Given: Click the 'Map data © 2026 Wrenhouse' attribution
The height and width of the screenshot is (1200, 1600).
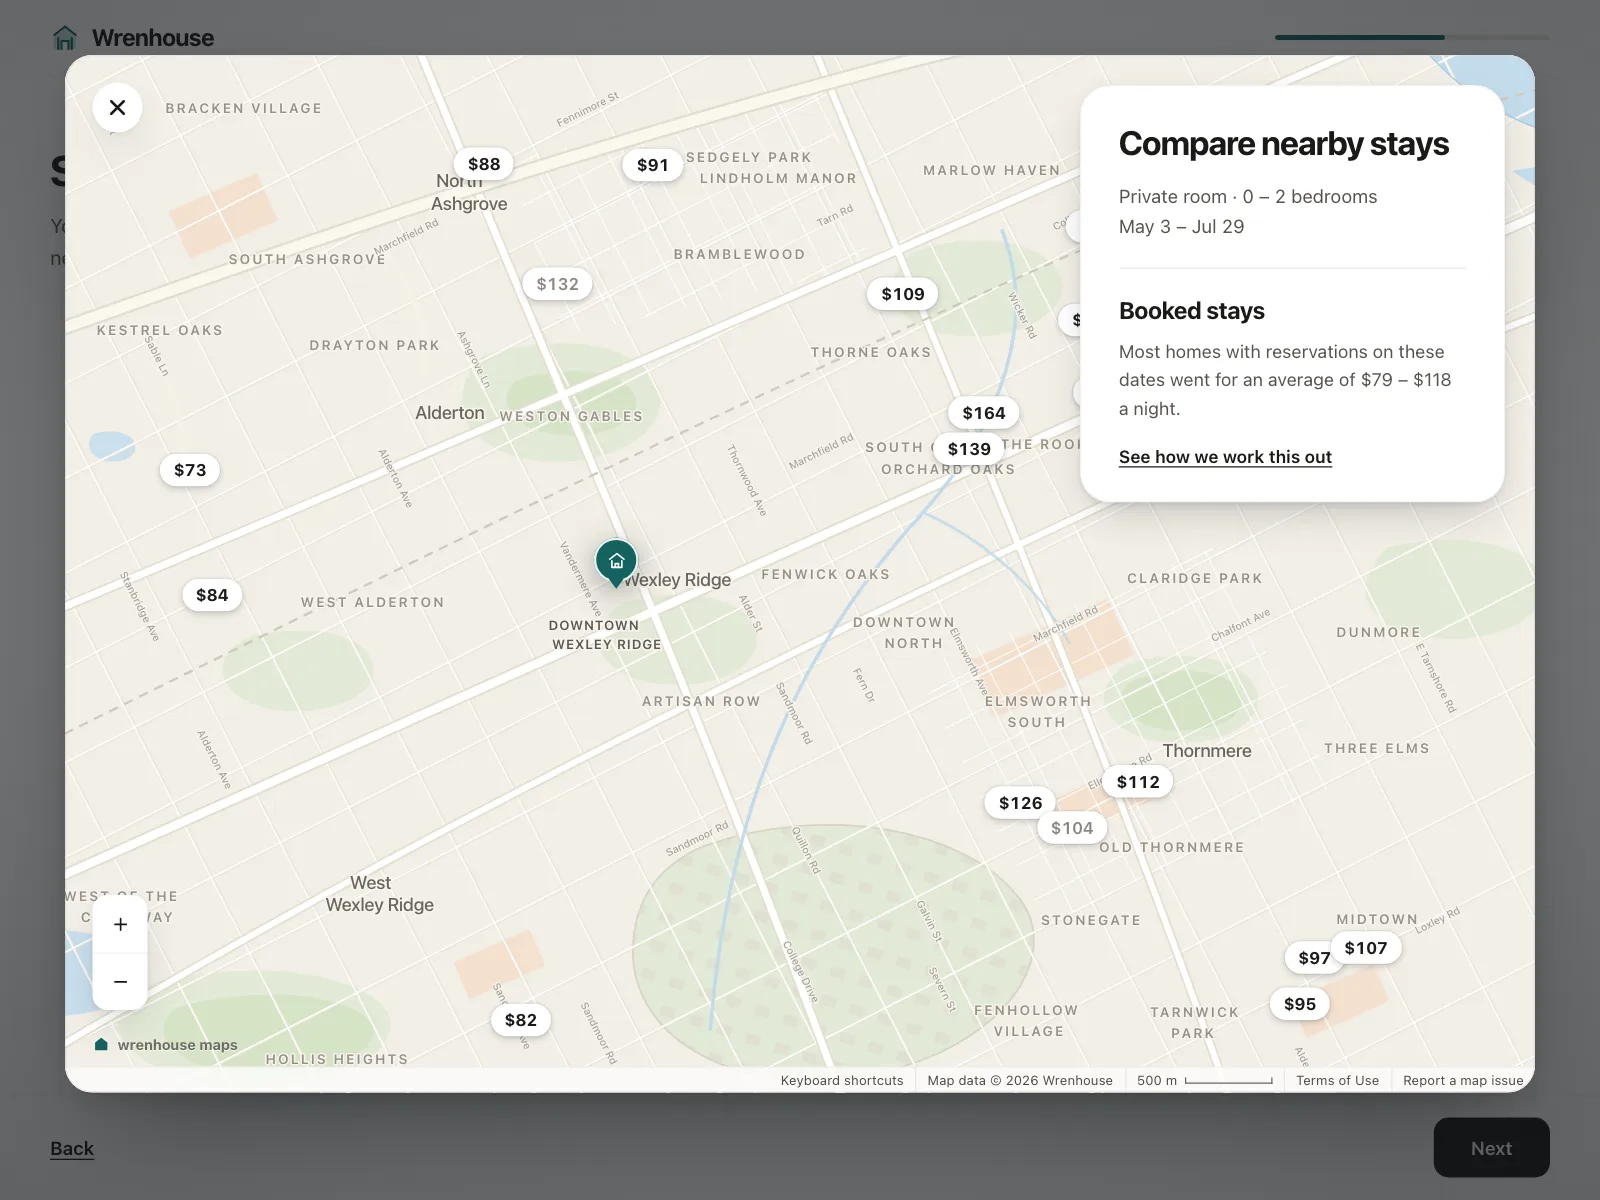Looking at the screenshot, I should pyautogui.click(x=1020, y=1080).
